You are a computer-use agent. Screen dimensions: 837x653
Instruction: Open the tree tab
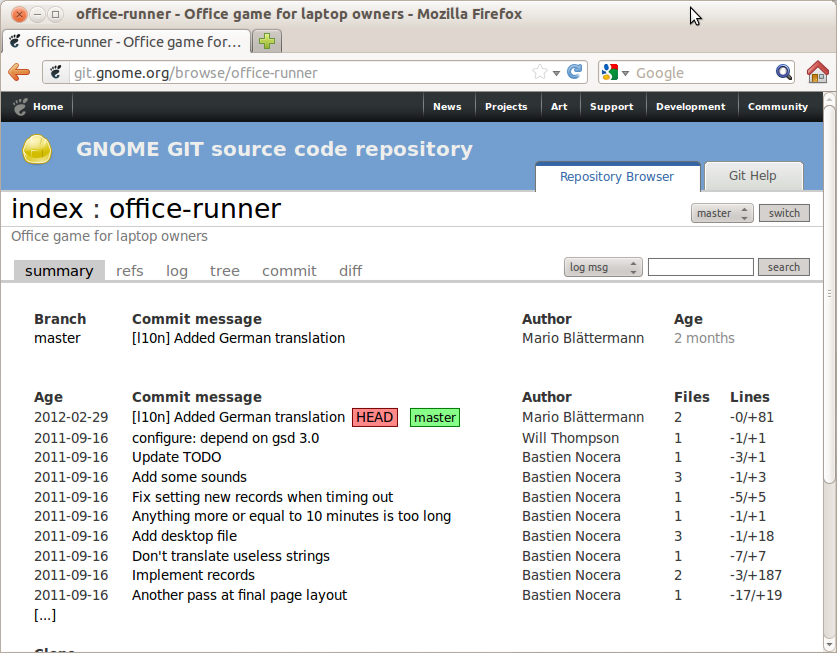tap(225, 271)
